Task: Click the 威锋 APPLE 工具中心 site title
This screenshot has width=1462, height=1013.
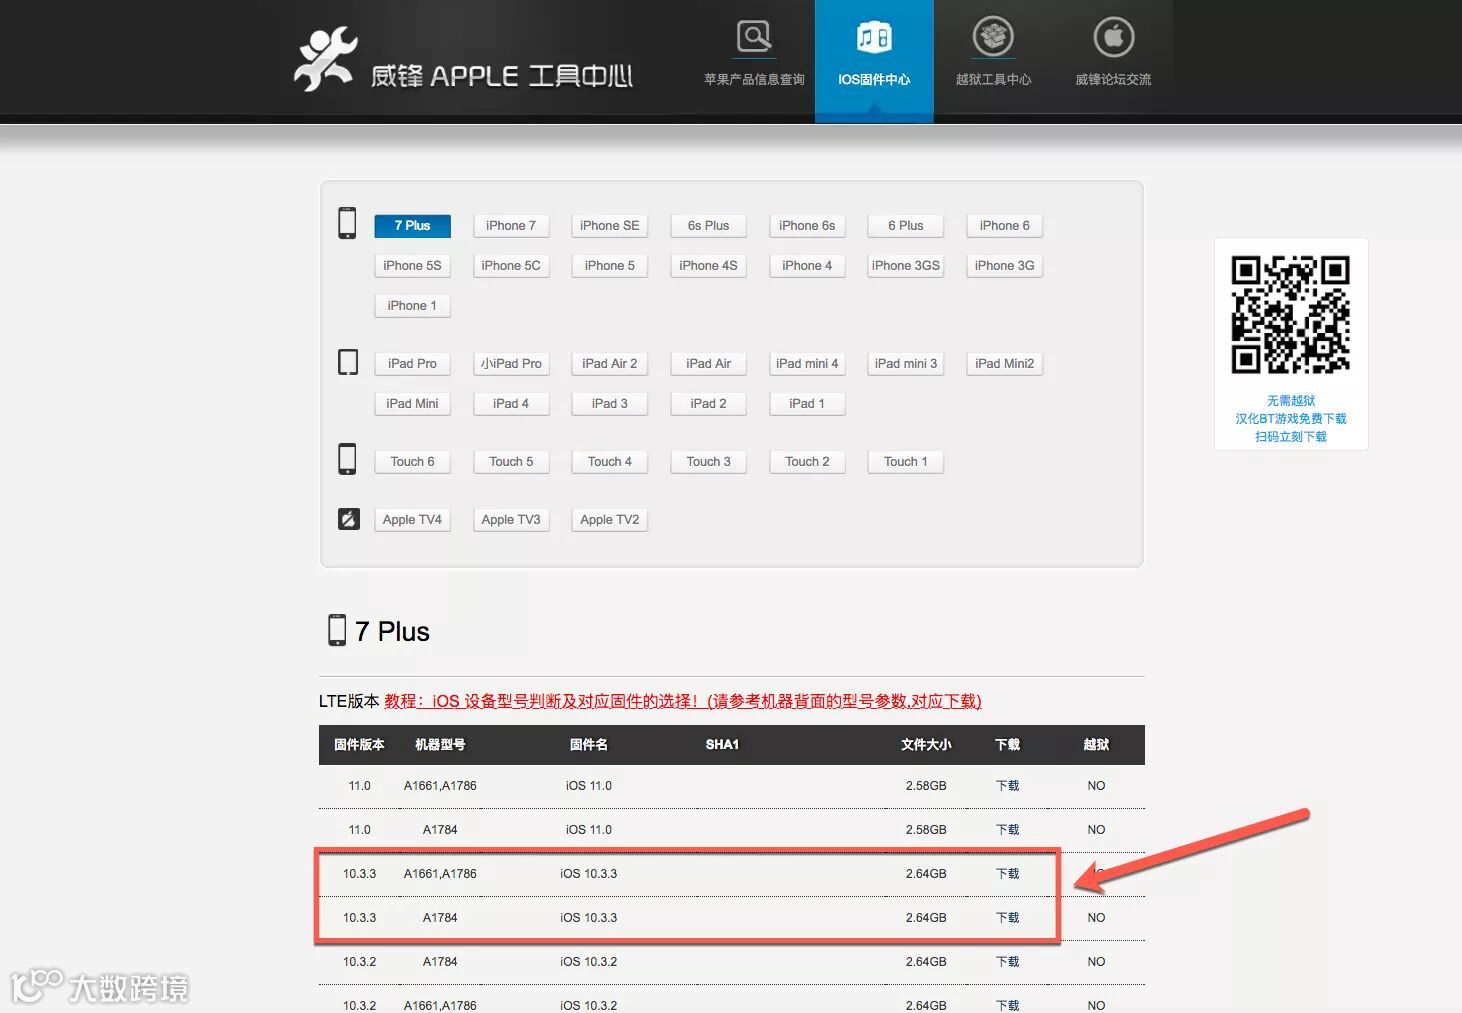Action: pos(501,76)
